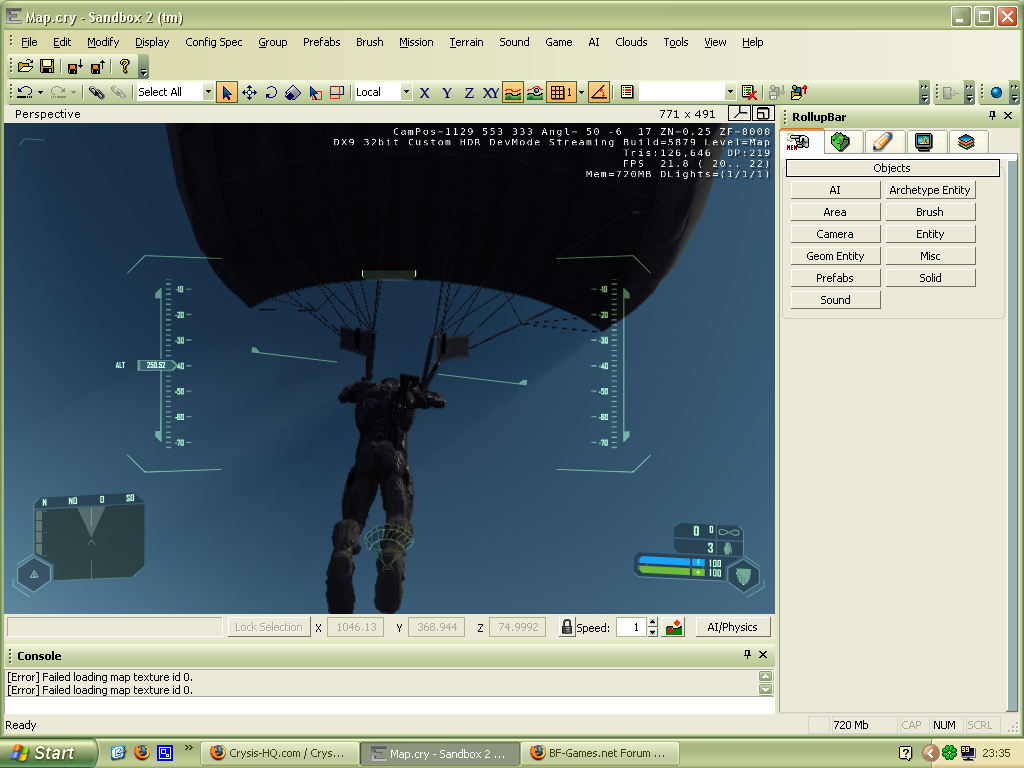Viewport: 1024px width, 768px height.
Task: Switch to RollupBar Terrain tab
Action: pos(840,142)
